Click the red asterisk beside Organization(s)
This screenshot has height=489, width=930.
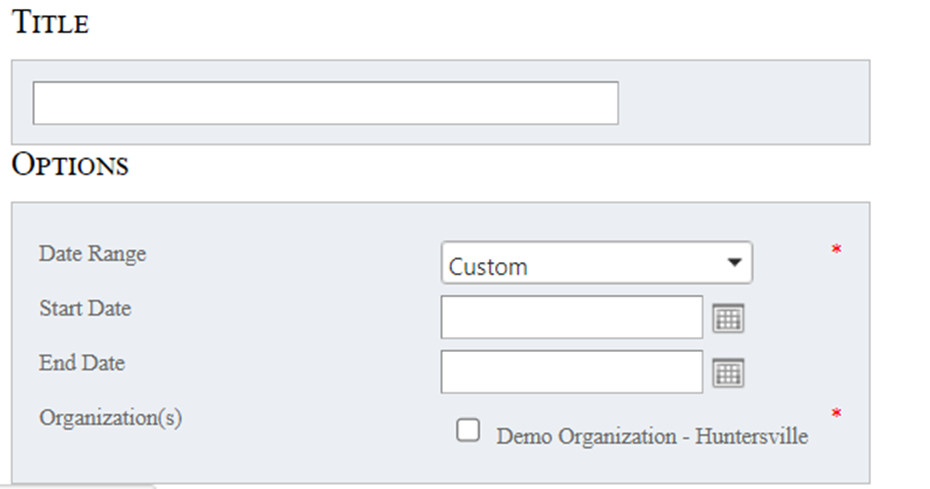point(836,413)
